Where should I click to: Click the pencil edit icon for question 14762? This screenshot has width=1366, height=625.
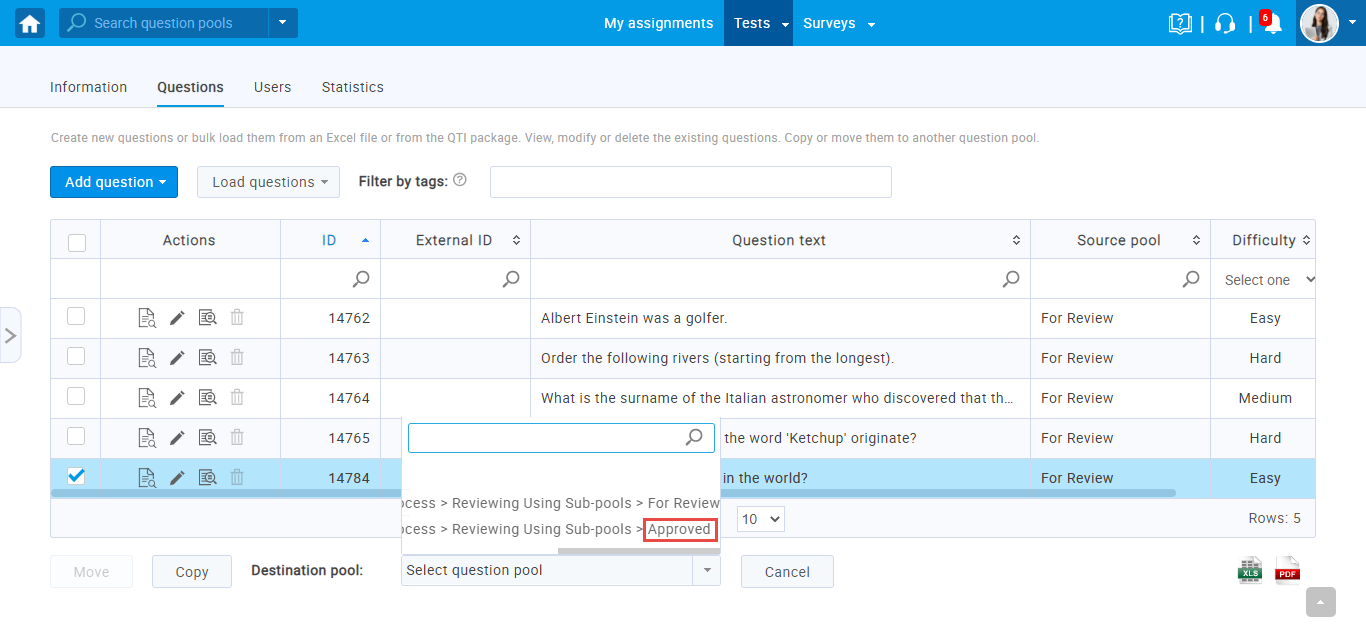point(177,318)
